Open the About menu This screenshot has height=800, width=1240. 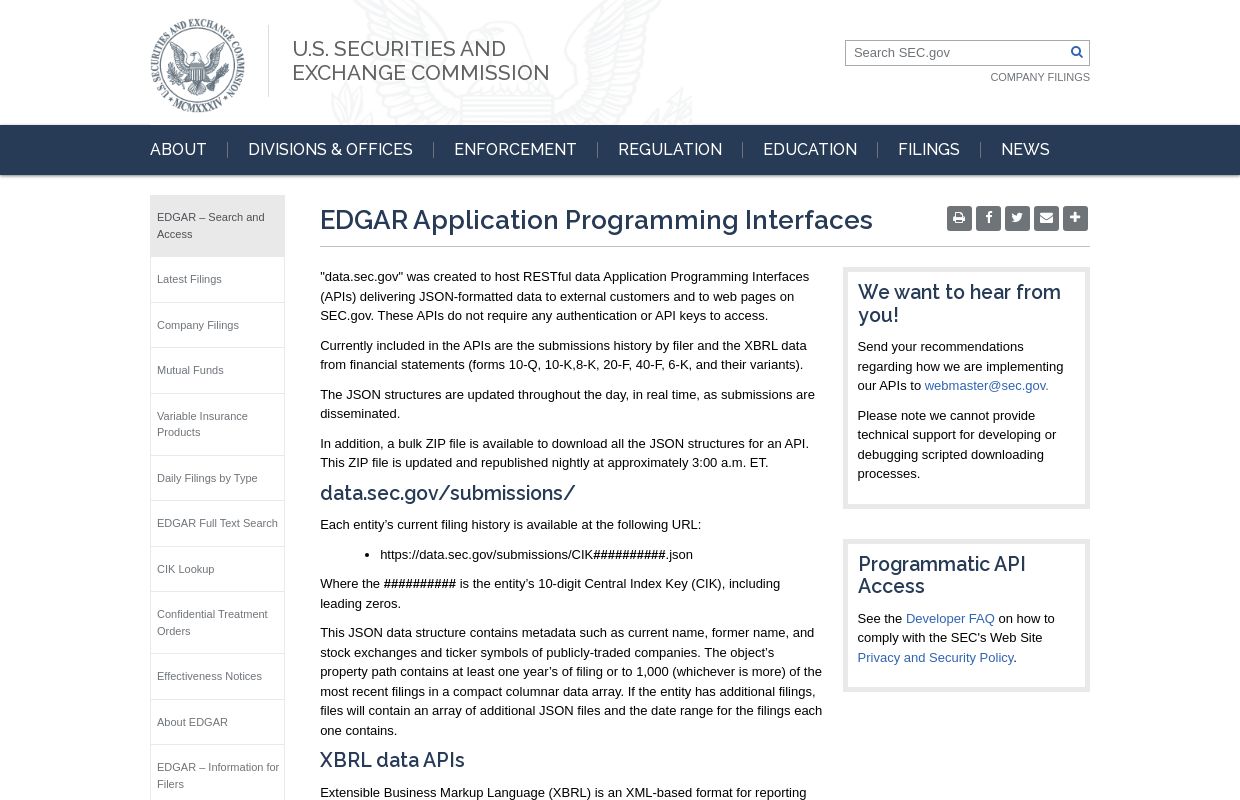[178, 150]
